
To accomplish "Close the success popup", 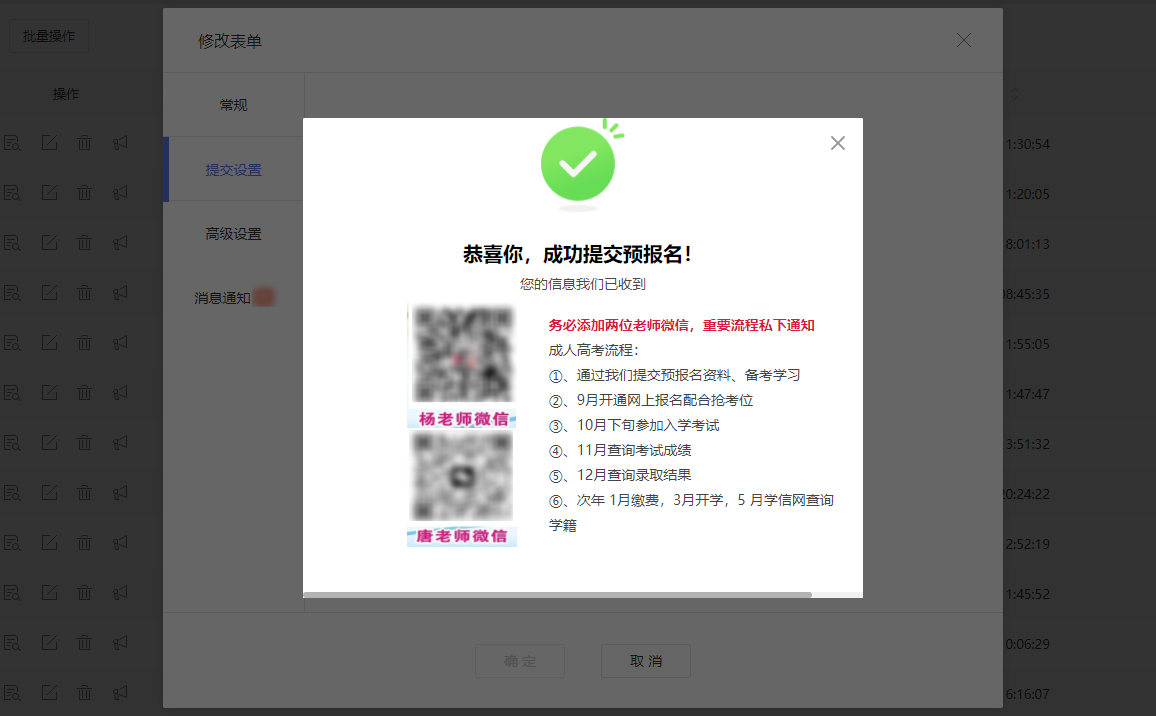I will click(838, 143).
